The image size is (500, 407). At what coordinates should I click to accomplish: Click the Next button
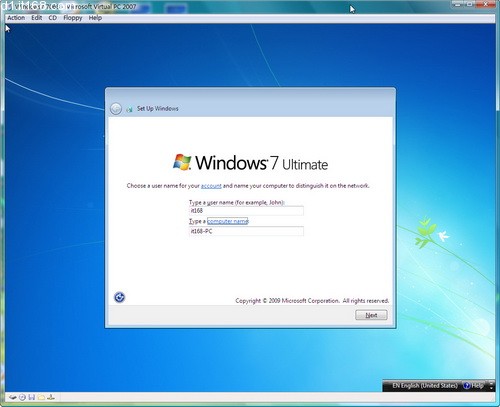click(x=371, y=315)
